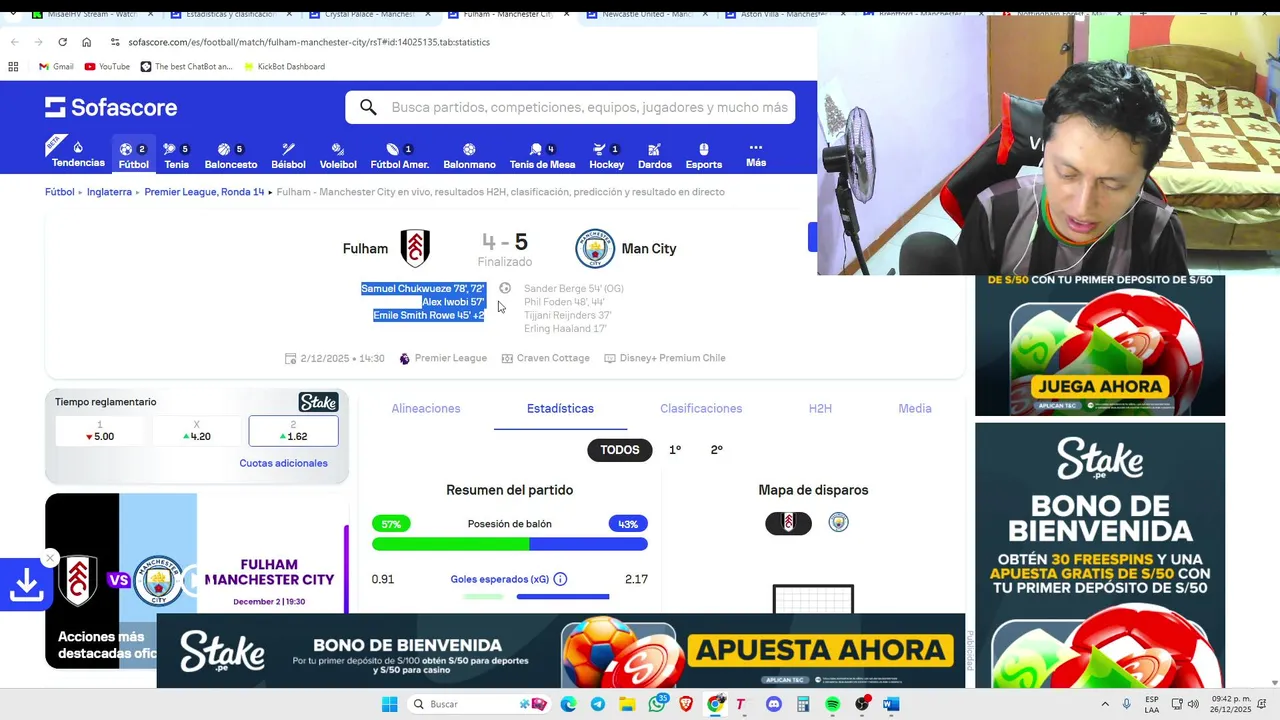Switch to the Clasificaciones tab
This screenshot has height=720, width=1280.
pyautogui.click(x=701, y=408)
